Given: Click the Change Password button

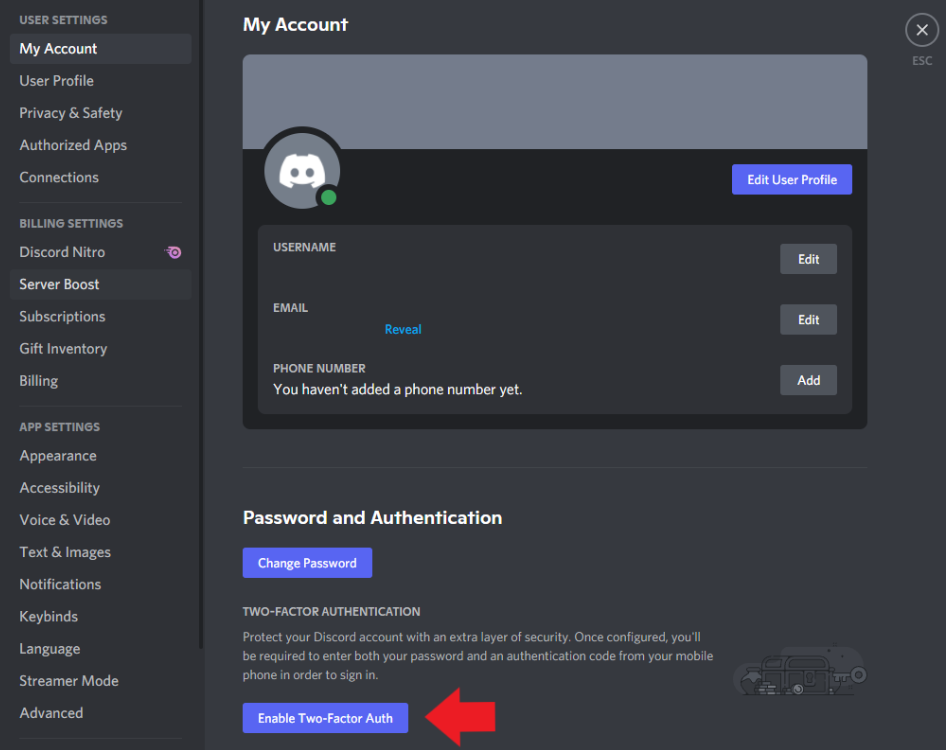Looking at the screenshot, I should coord(307,563).
